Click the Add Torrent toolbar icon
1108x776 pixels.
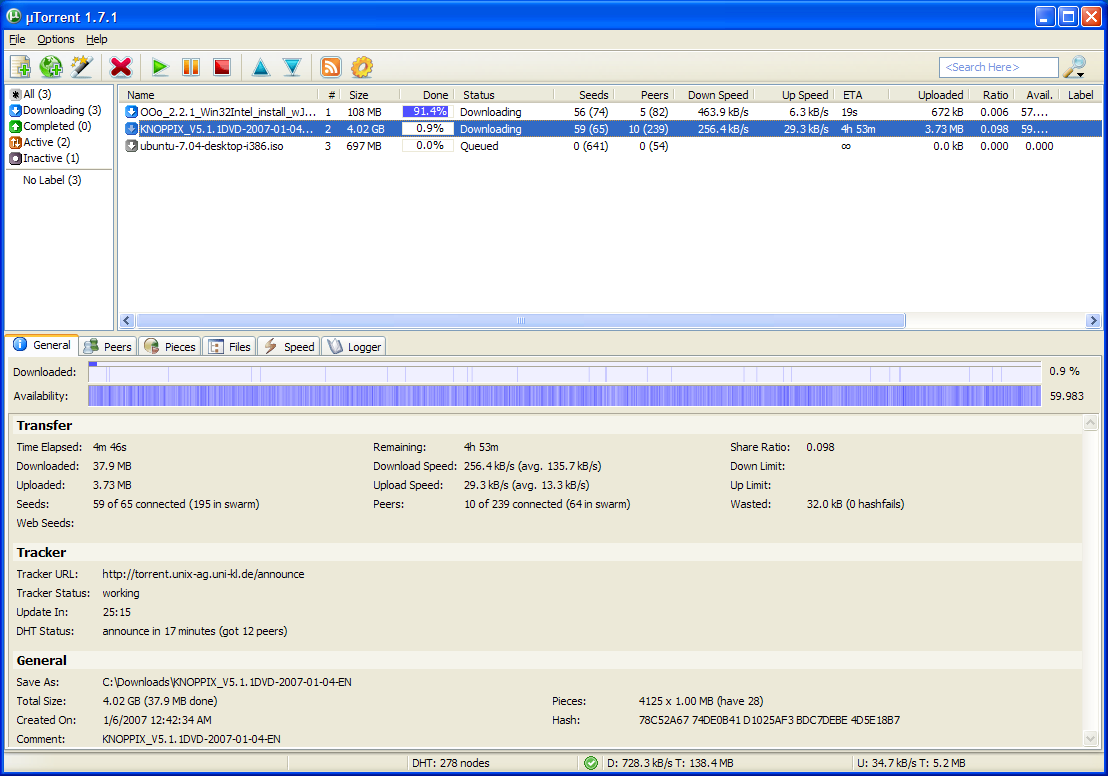coord(20,66)
